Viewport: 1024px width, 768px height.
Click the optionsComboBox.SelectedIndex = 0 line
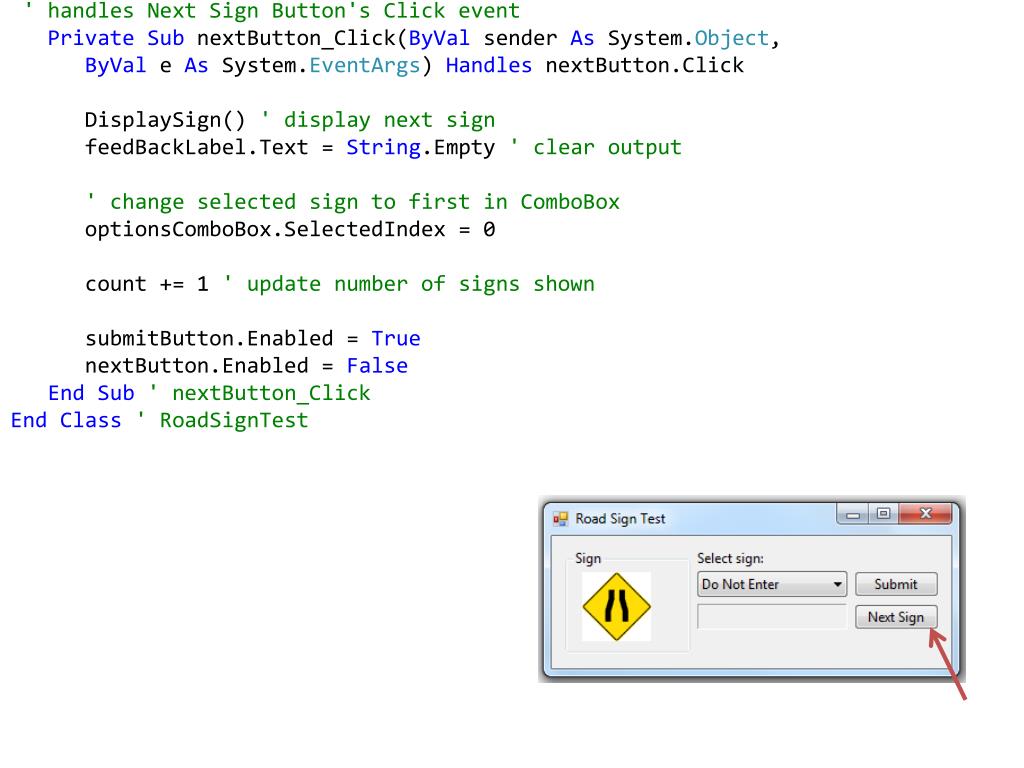click(x=290, y=229)
